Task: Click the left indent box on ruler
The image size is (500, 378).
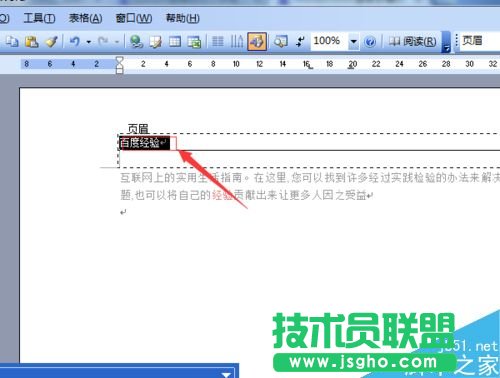Action: tap(119, 71)
